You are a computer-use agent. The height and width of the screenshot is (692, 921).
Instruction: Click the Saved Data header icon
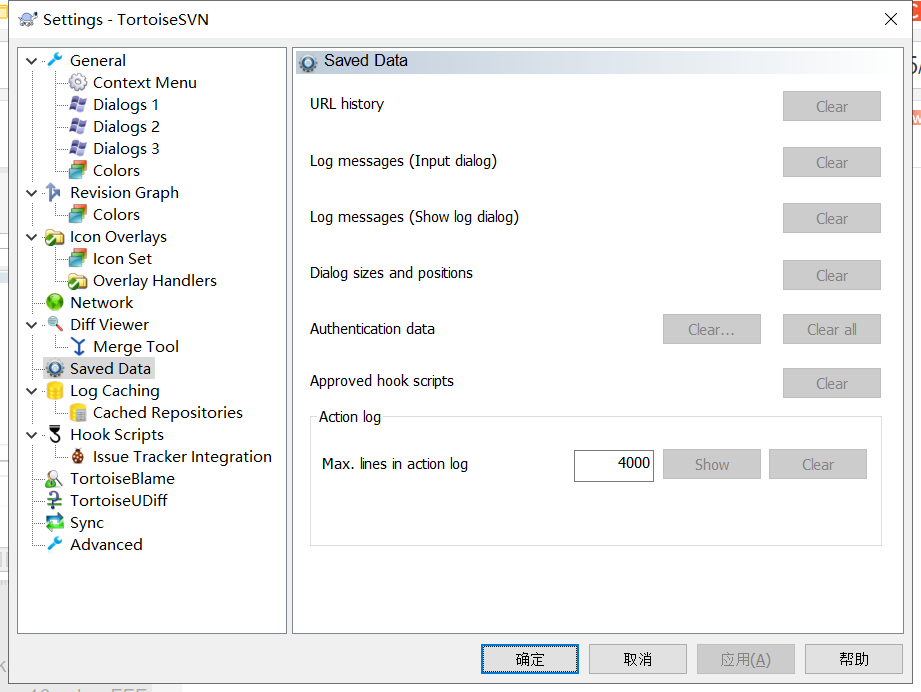tap(308, 62)
